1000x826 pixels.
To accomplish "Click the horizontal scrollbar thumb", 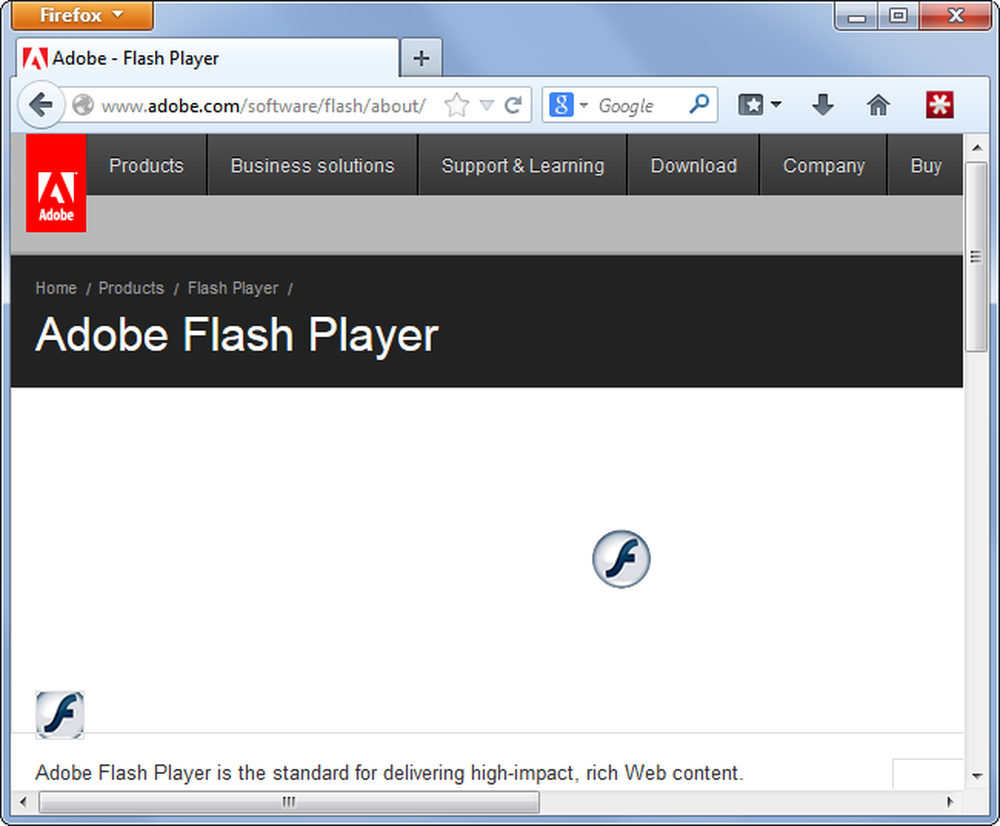I will (289, 802).
